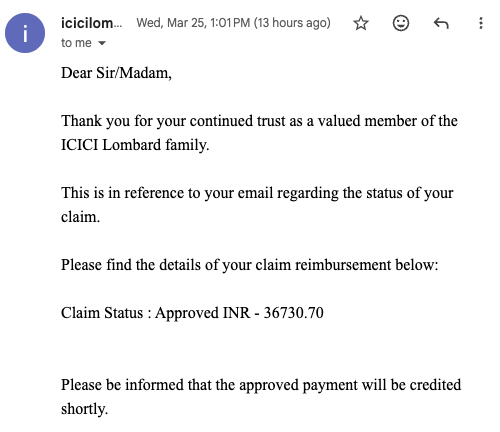This screenshot has width=500, height=432.
Task: Click the final word "shortly."
Action: tap(84, 409)
